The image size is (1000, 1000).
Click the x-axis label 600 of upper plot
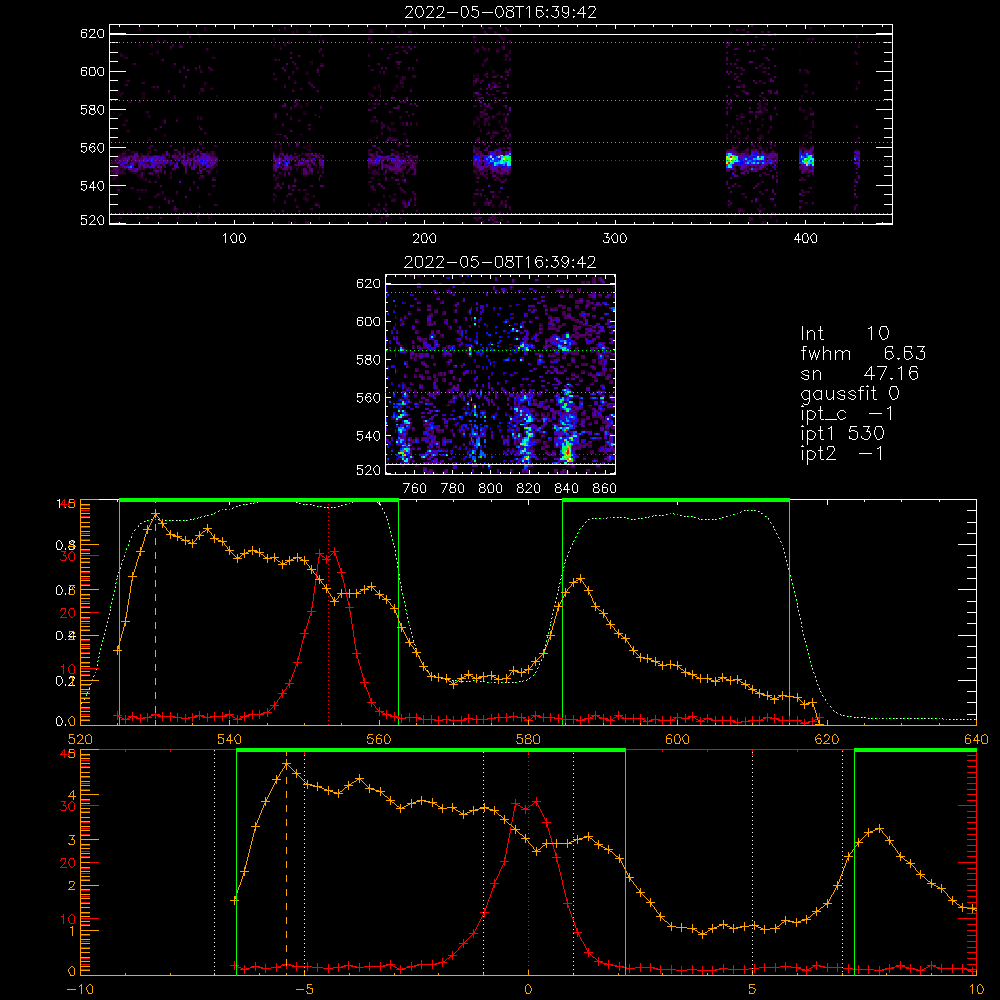coord(677,739)
